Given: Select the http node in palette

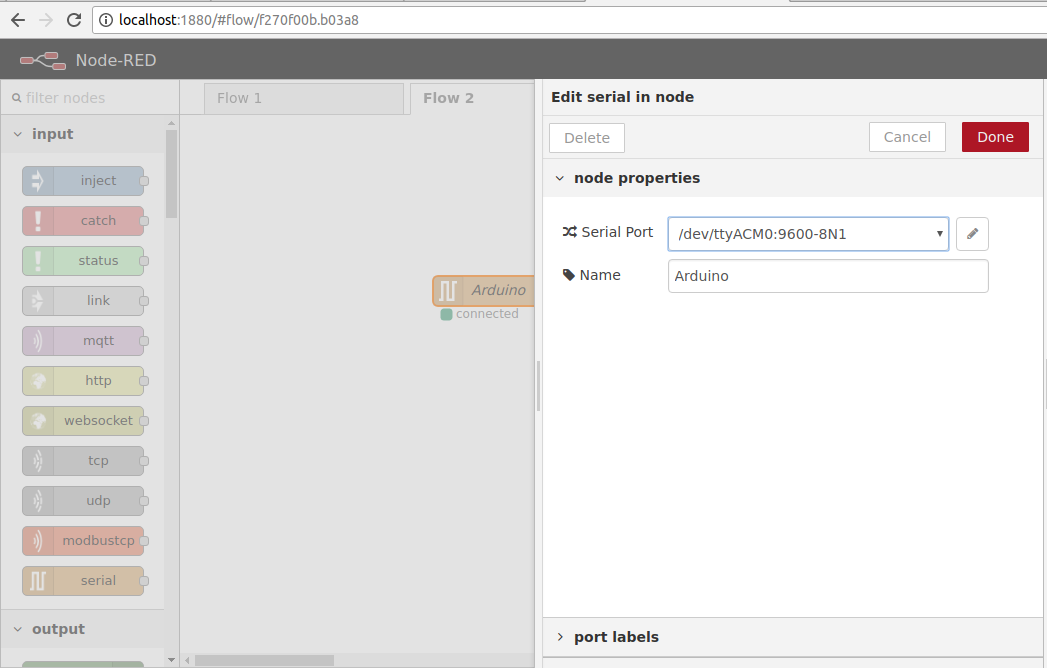Looking at the screenshot, I should click(83, 381).
